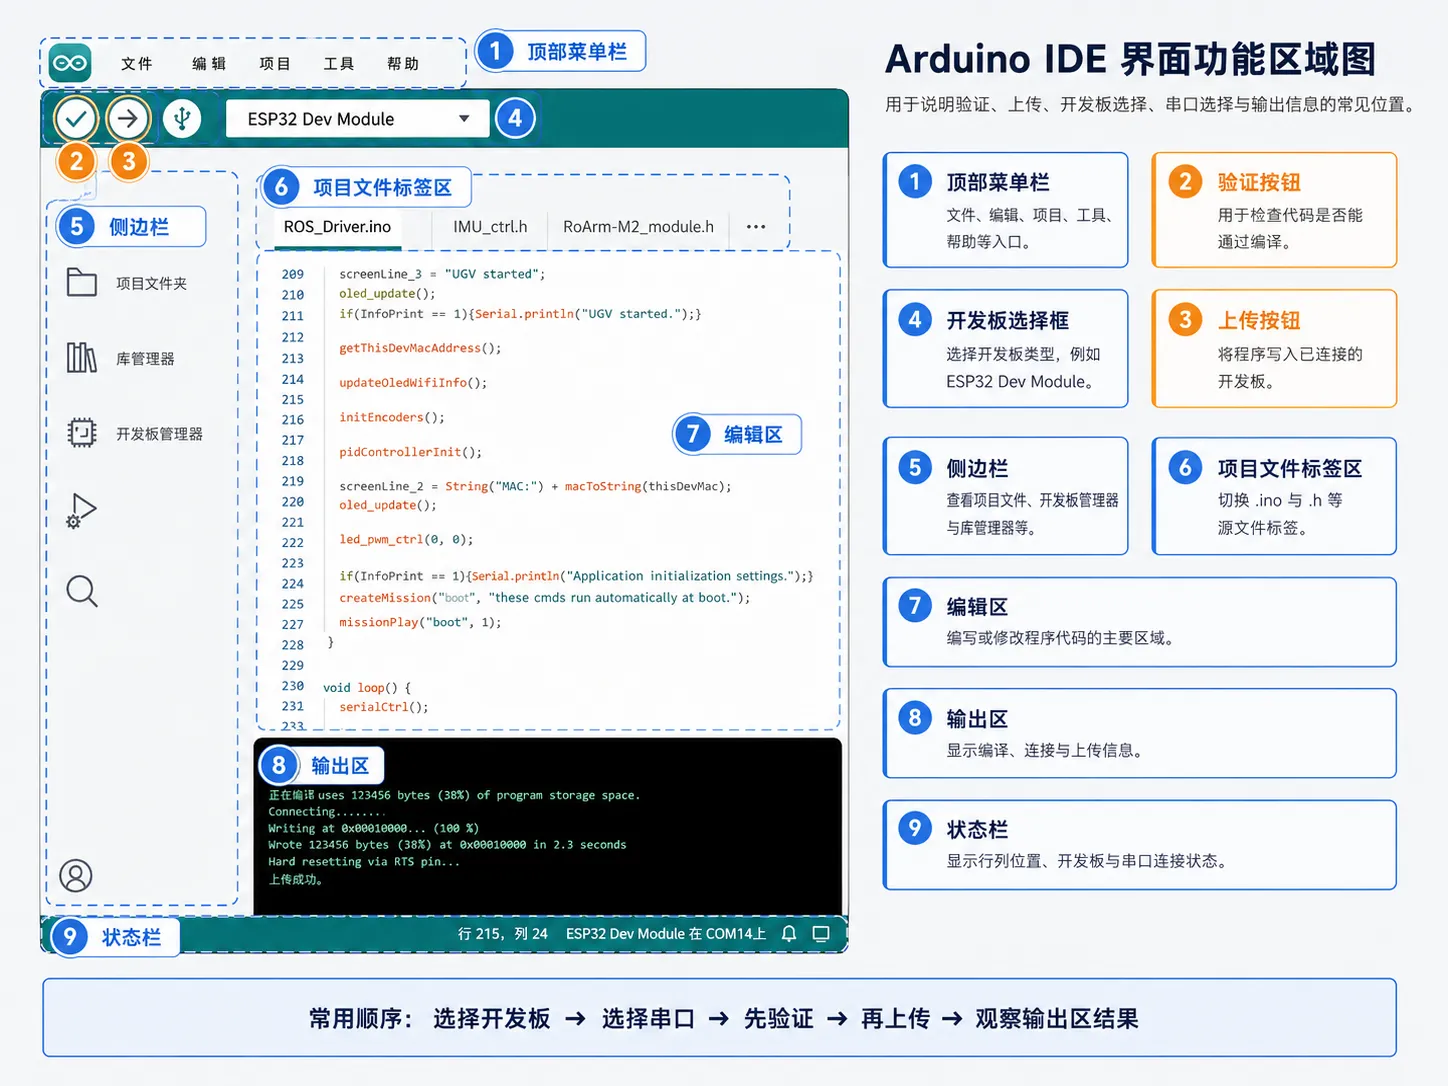Image resolution: width=1448 pixels, height=1086 pixels.
Task: Click the 开发板管理器 sidebar label
Action: point(159,434)
